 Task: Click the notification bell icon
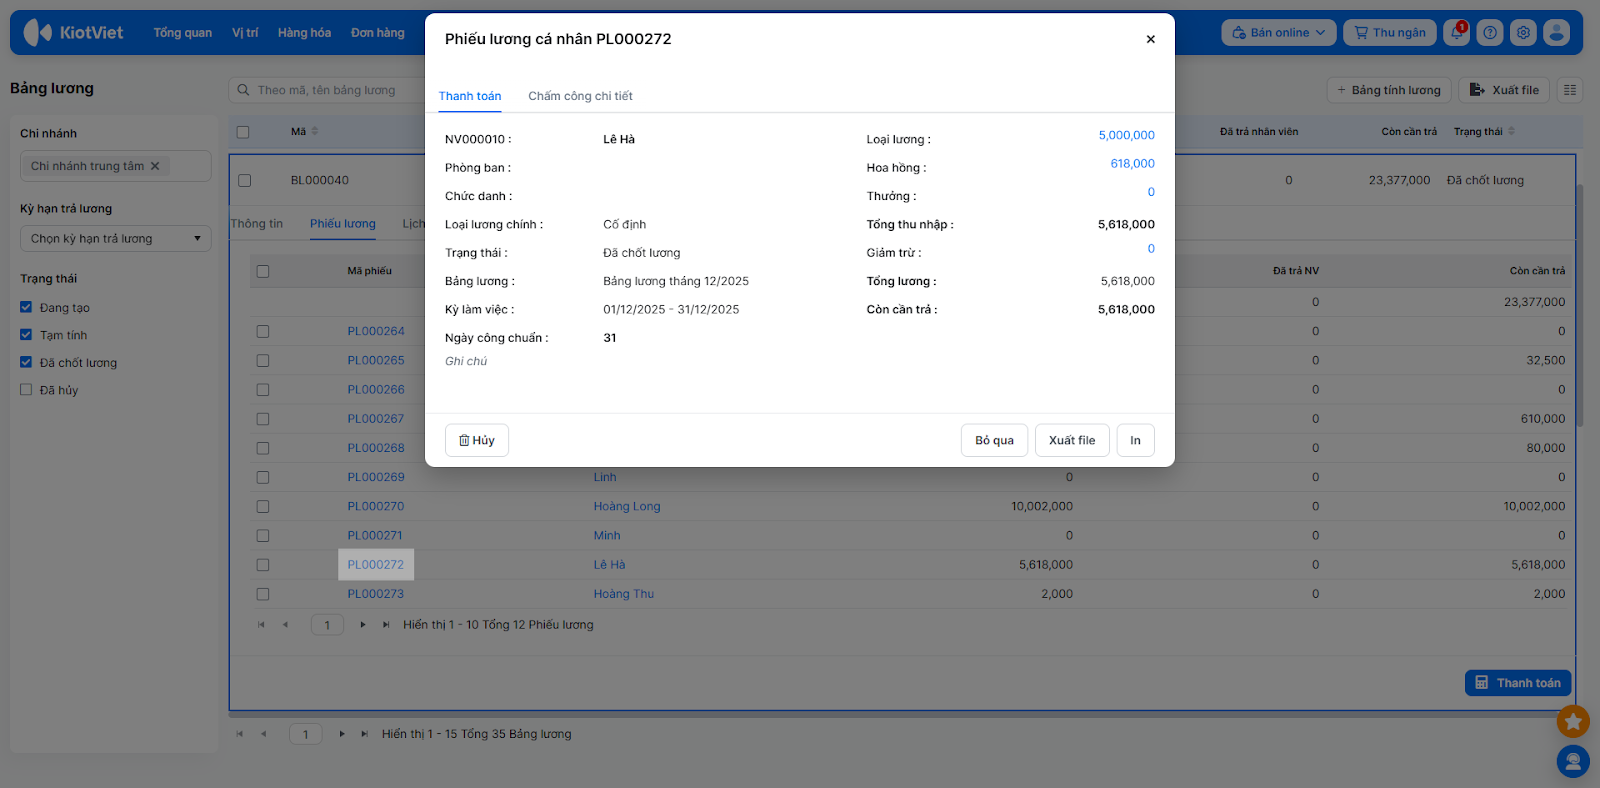(1457, 33)
